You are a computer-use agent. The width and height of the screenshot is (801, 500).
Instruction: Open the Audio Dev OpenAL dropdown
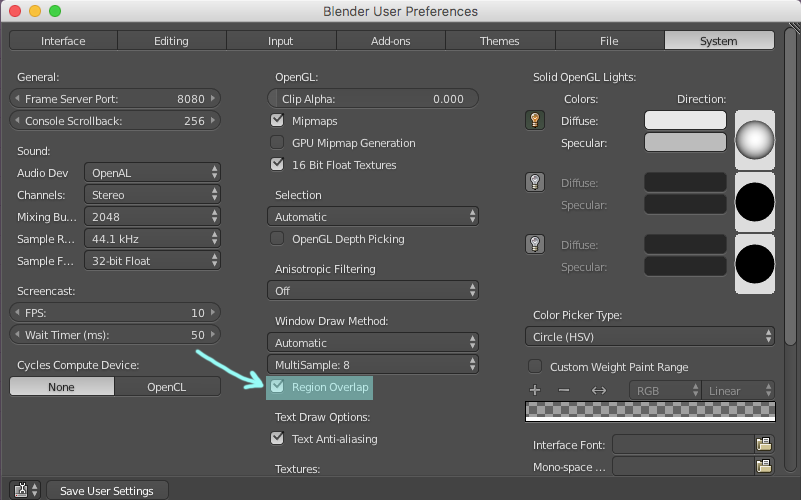152,173
